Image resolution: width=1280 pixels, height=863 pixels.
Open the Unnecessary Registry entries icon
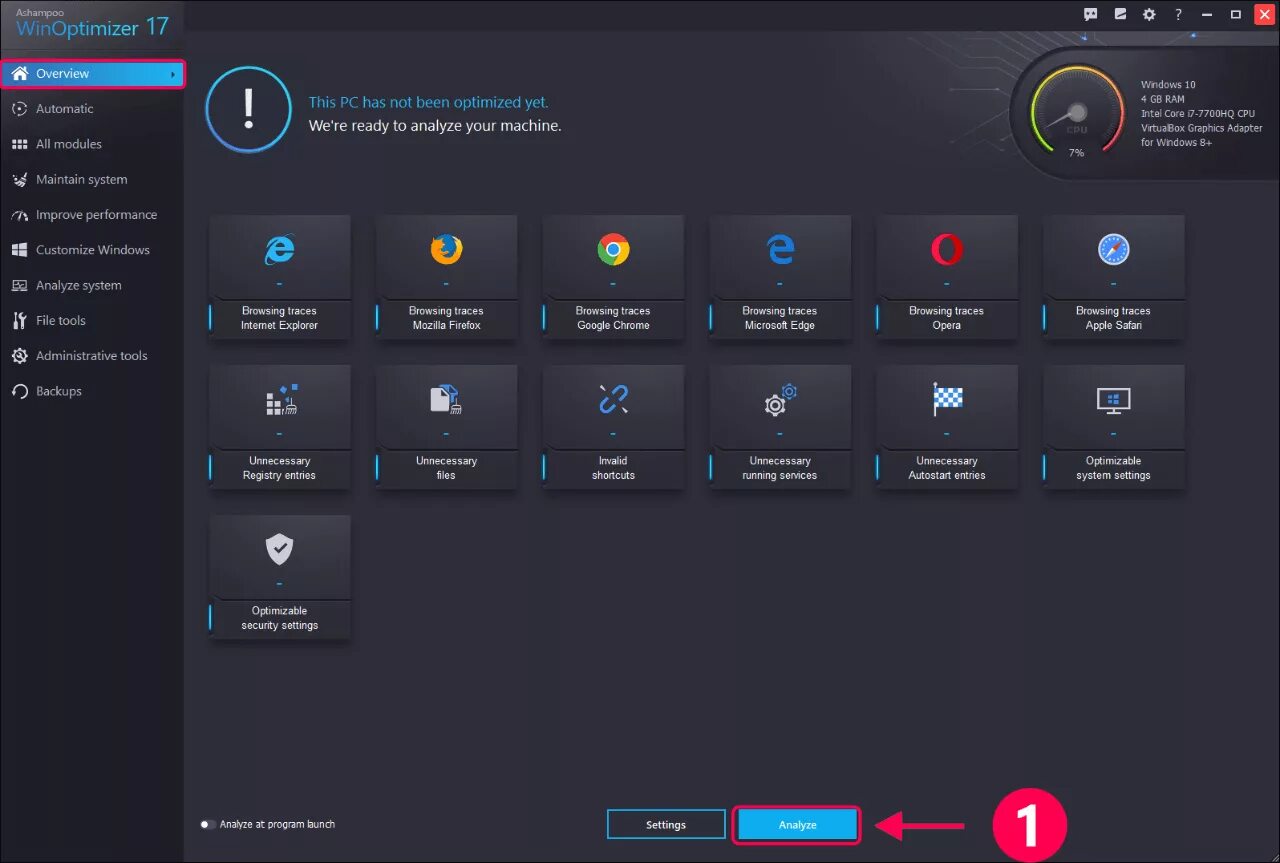pyautogui.click(x=280, y=399)
